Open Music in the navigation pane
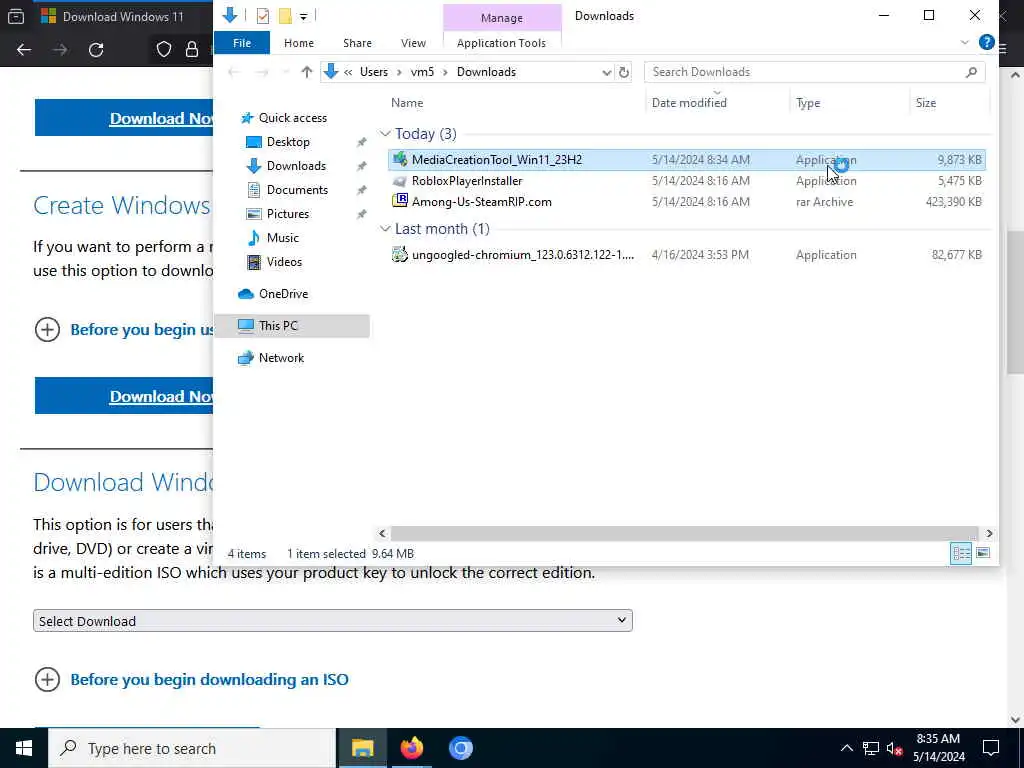 coord(282,238)
